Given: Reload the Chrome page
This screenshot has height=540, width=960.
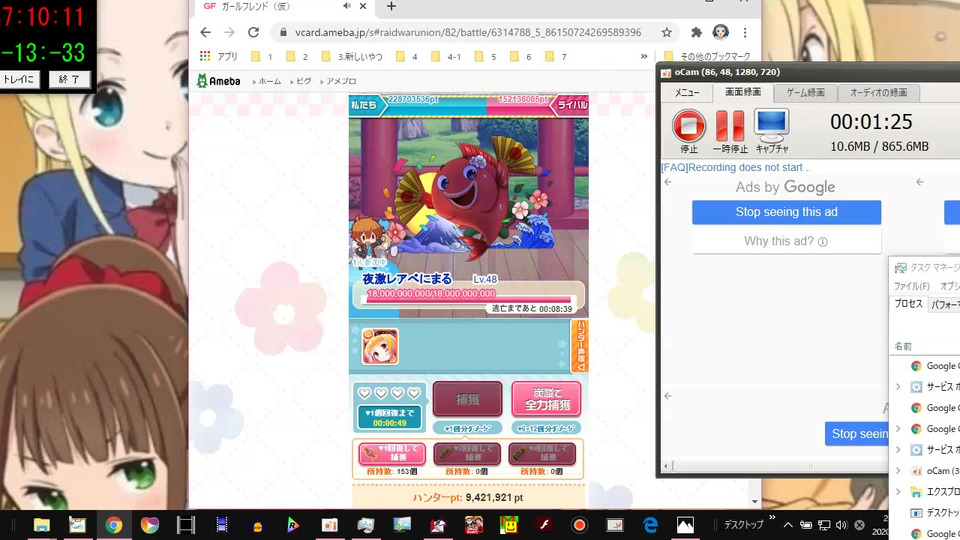Looking at the screenshot, I should [x=253, y=32].
